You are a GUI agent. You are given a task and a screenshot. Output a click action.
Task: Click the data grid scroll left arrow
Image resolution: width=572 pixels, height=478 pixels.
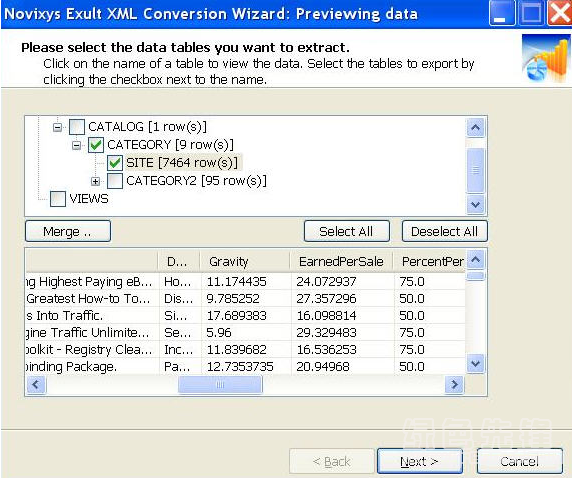coord(36,384)
